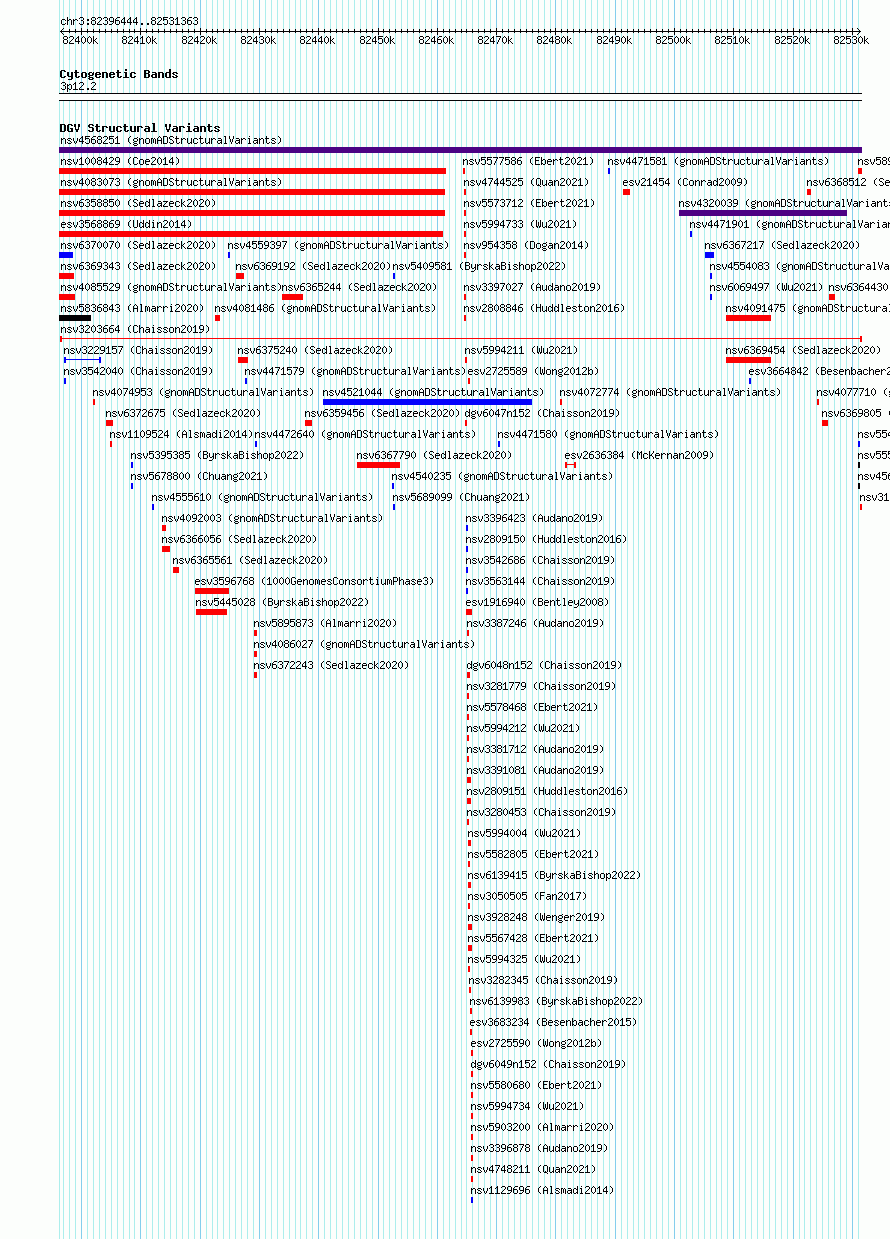Screen dimensions: 890x1239
Task: Click the red bar under nsv4091475
Action: click(748, 318)
